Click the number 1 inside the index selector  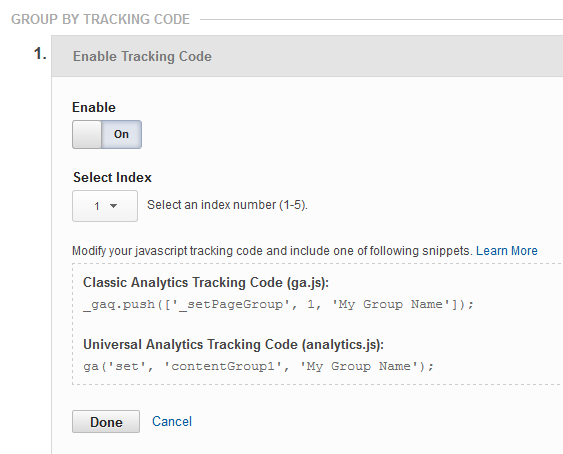coord(97,206)
